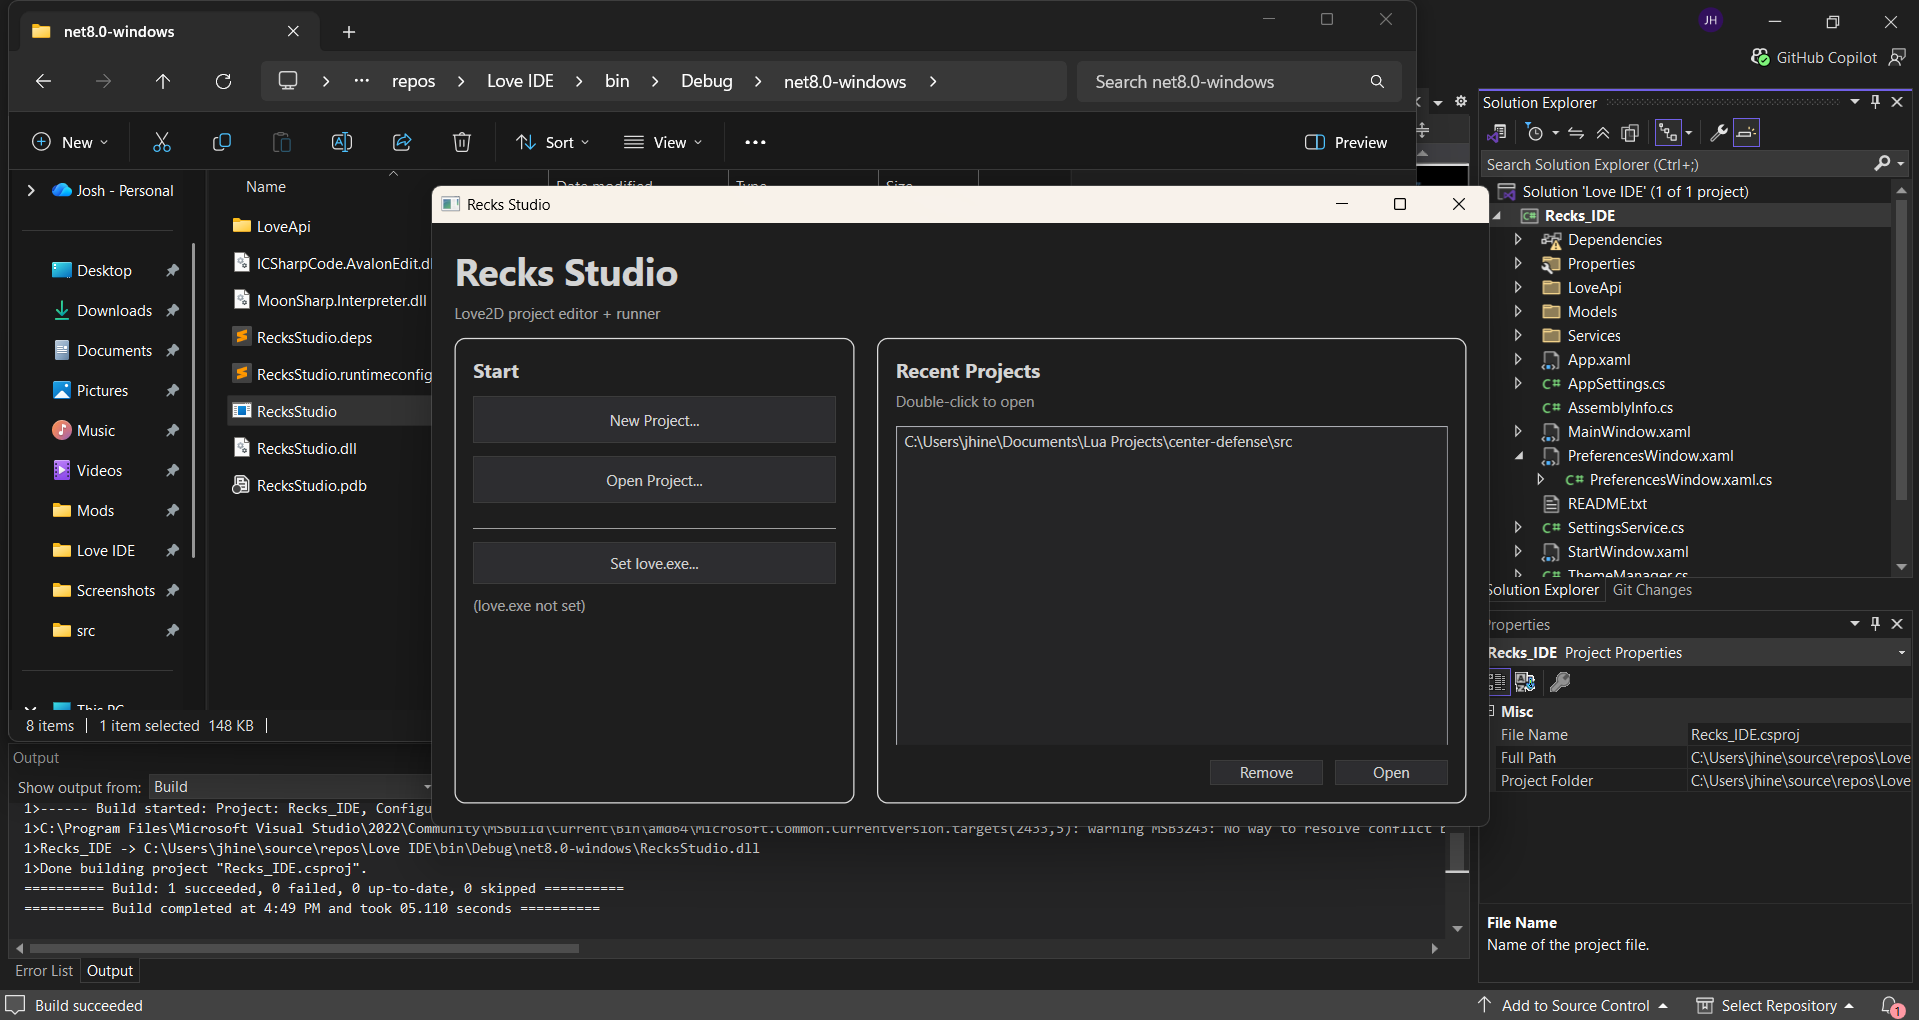The width and height of the screenshot is (1919, 1020).
Task: Click the Set love.exe... button
Action: click(x=654, y=564)
